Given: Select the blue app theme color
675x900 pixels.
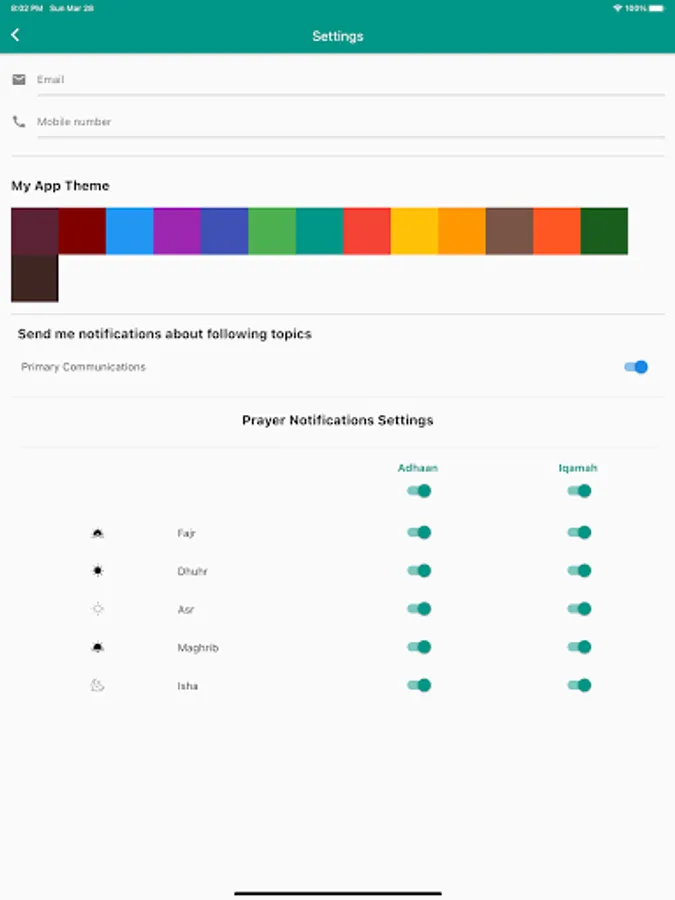Looking at the screenshot, I should tap(130, 231).
